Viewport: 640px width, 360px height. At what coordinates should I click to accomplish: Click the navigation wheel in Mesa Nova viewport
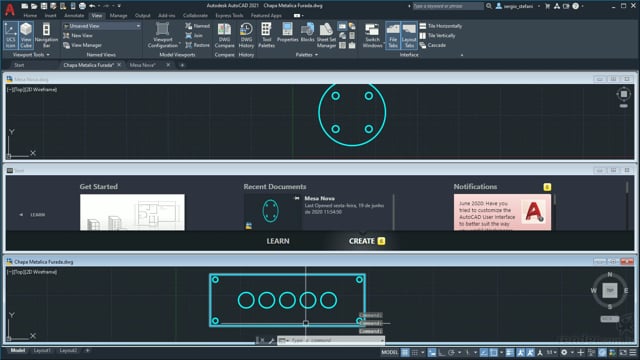[x=624, y=94]
